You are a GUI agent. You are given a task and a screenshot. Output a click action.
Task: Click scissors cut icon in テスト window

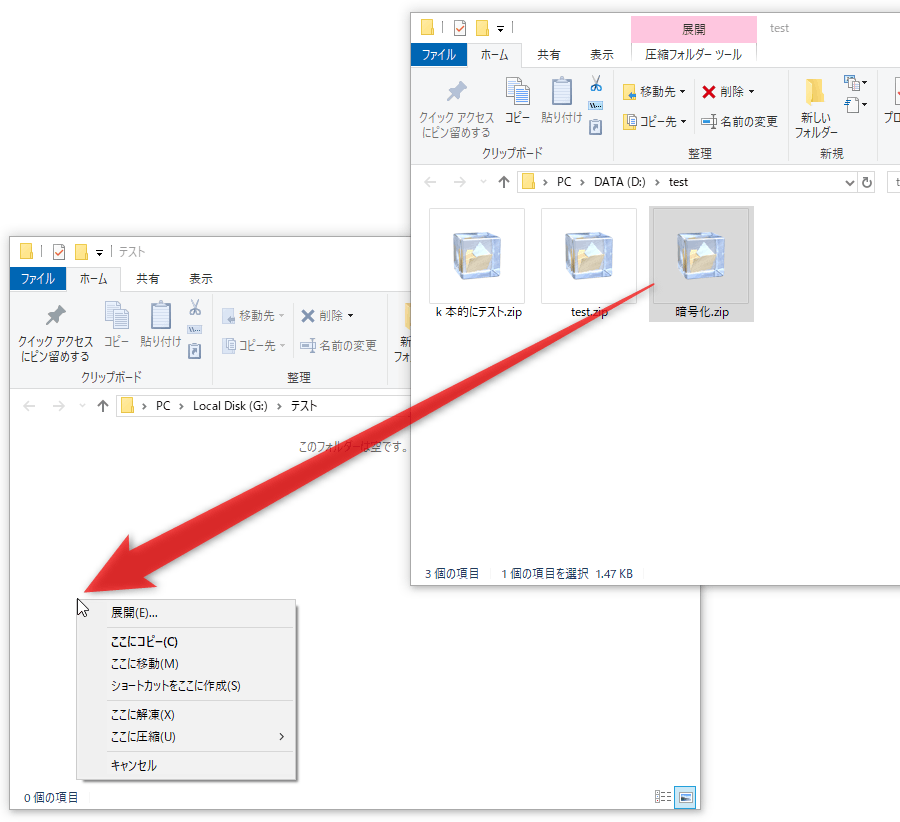pyautogui.click(x=195, y=308)
